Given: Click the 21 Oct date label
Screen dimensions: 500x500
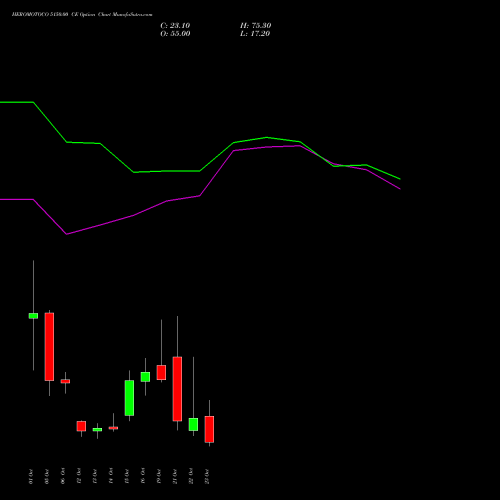Looking at the screenshot, I should [175, 477].
